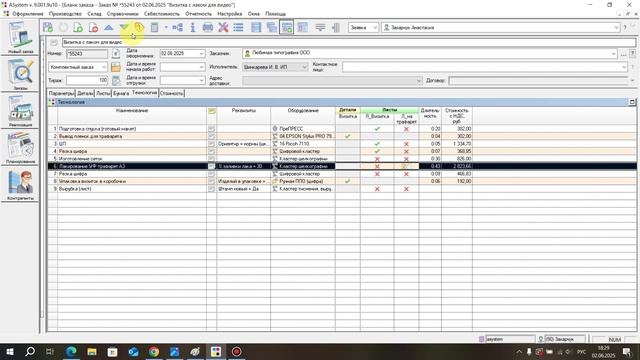Open Планирование in left sidebar

point(20,147)
